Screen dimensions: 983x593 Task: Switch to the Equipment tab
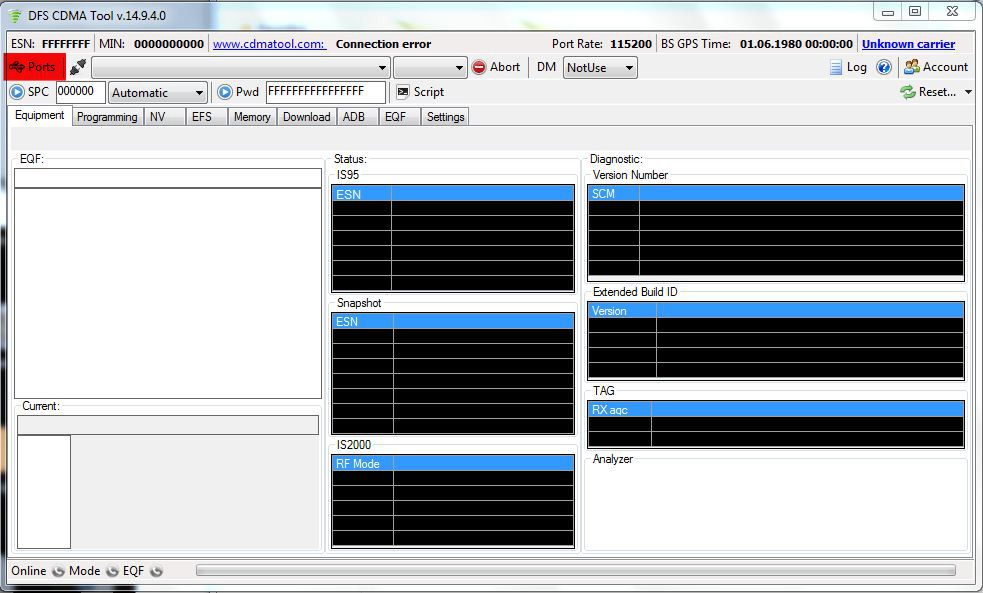(x=39, y=115)
